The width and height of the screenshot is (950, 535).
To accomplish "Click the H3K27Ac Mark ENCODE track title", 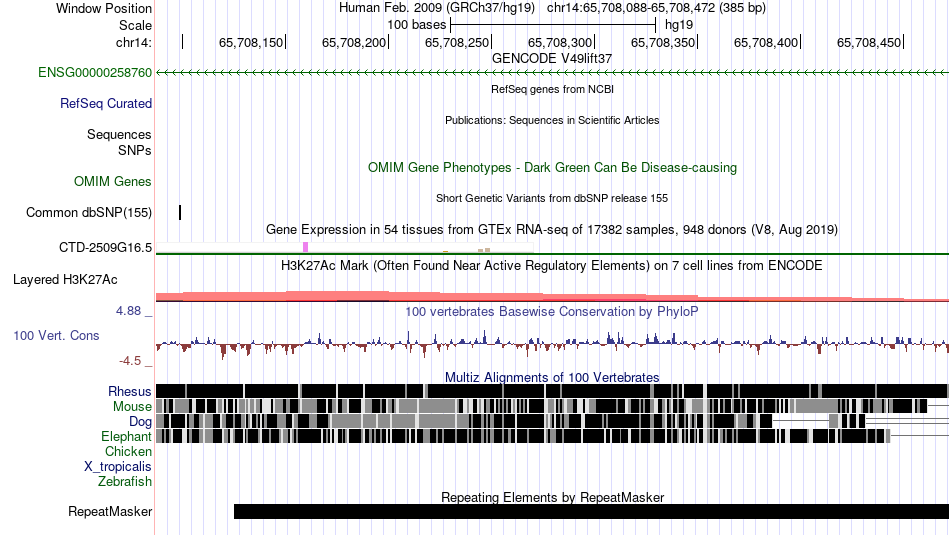I will [552, 265].
